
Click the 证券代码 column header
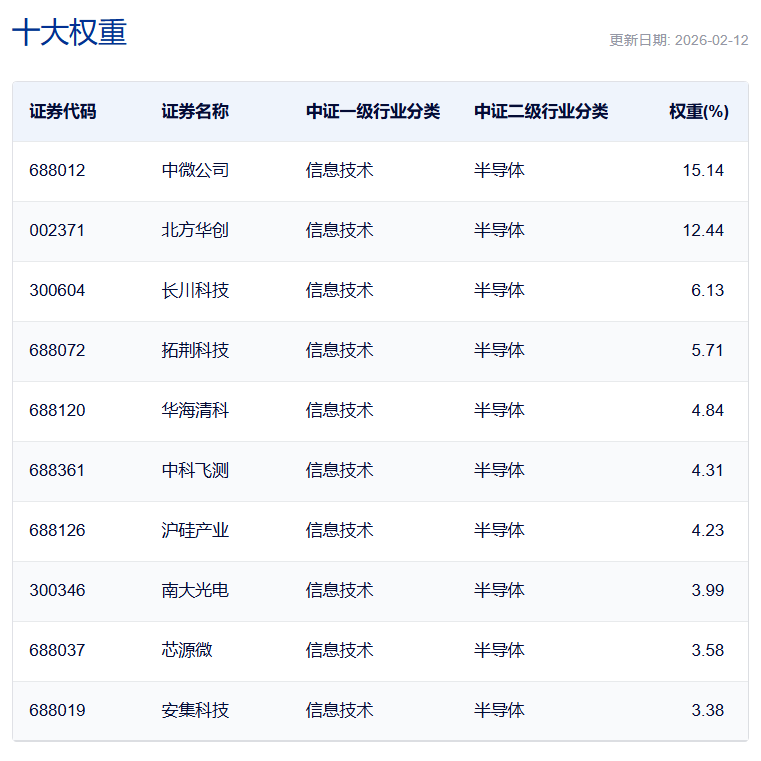tap(63, 112)
